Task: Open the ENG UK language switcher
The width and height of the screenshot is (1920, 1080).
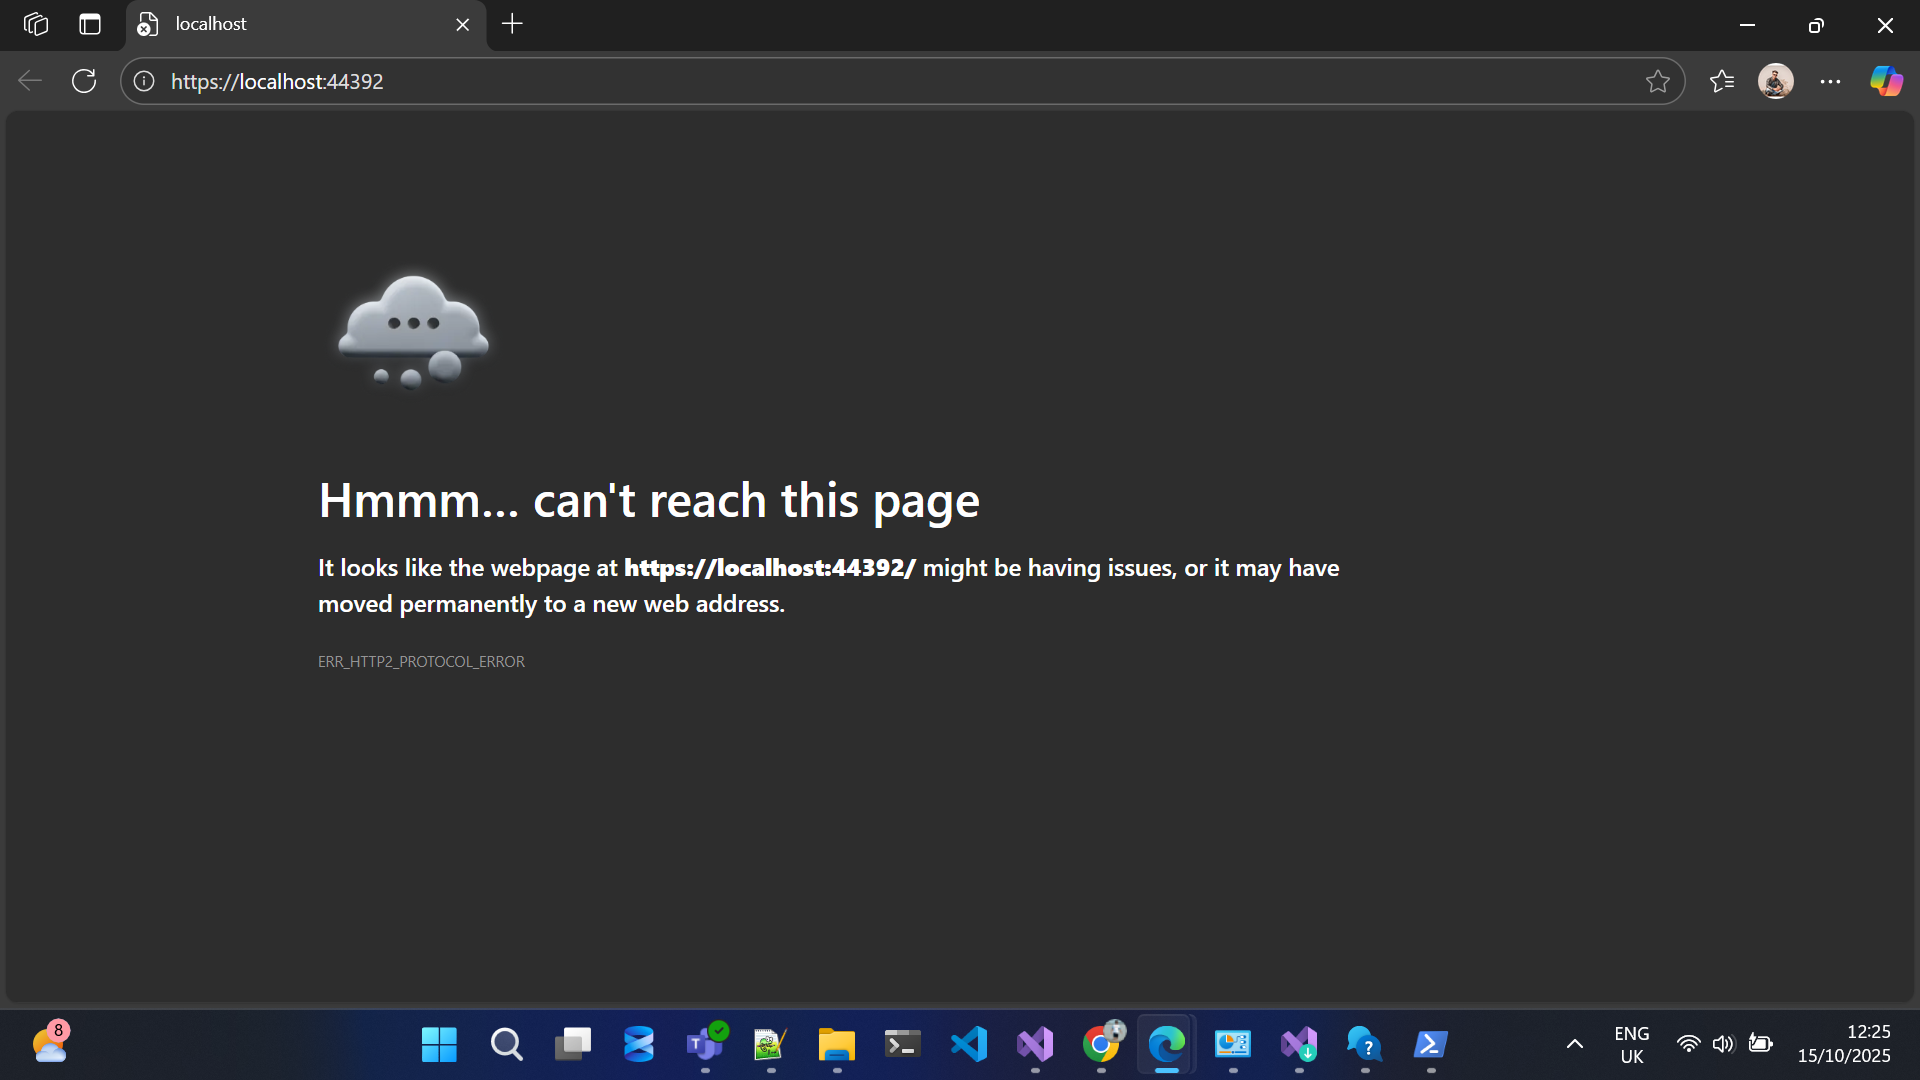Action: click(x=1631, y=1044)
